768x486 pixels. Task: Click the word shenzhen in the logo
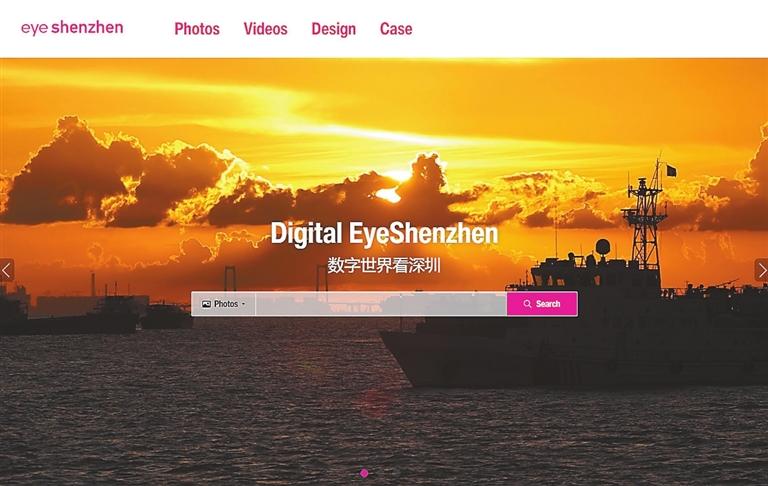tap(87, 27)
